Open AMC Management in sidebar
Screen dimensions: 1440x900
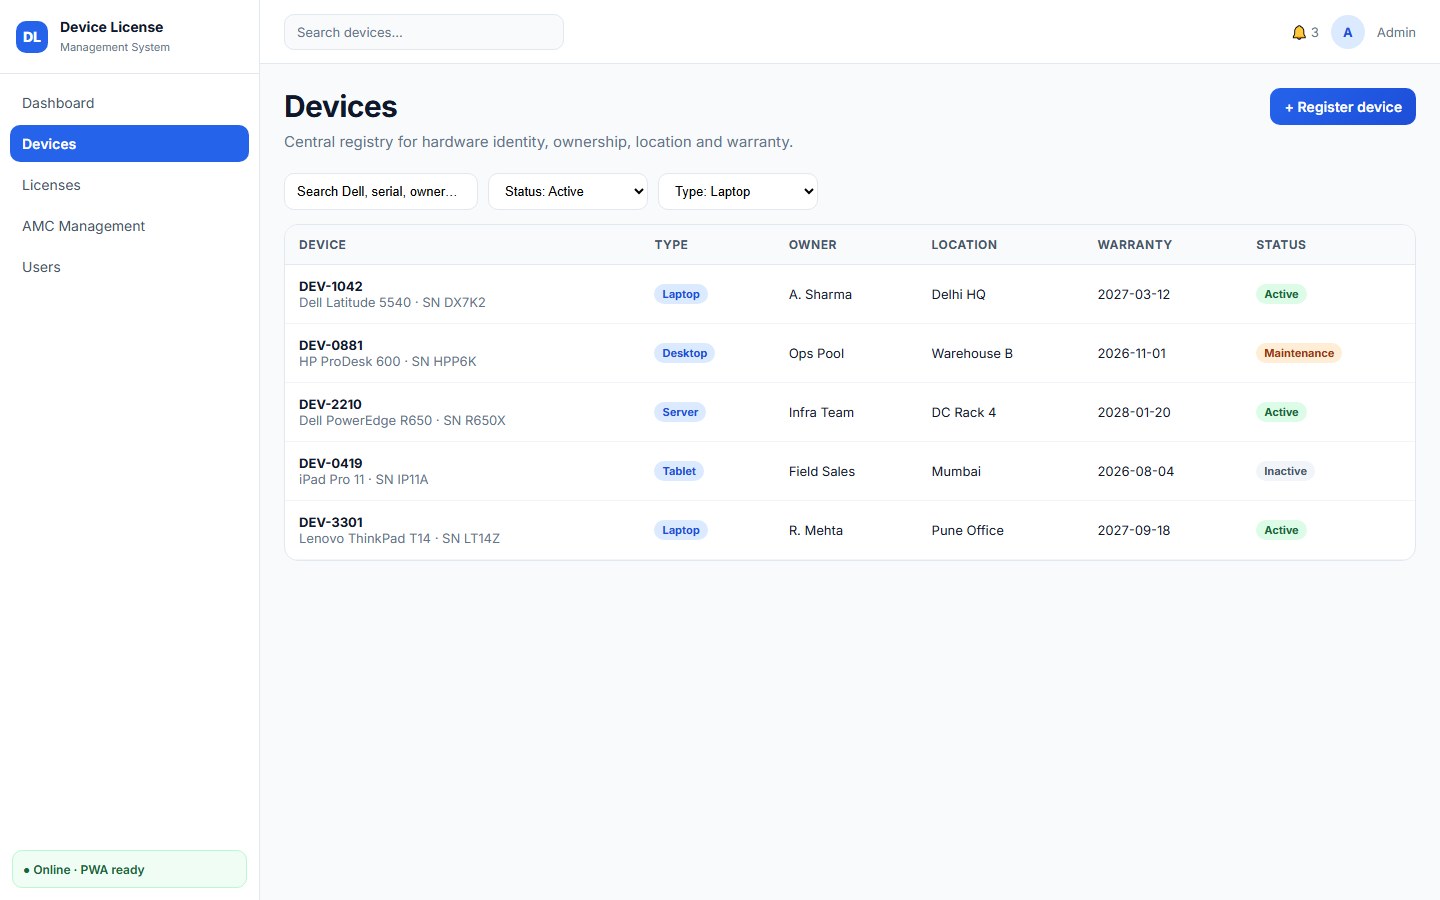pos(129,226)
